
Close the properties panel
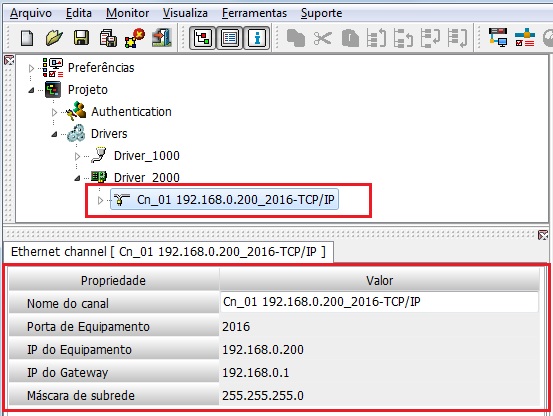pos(543,235)
